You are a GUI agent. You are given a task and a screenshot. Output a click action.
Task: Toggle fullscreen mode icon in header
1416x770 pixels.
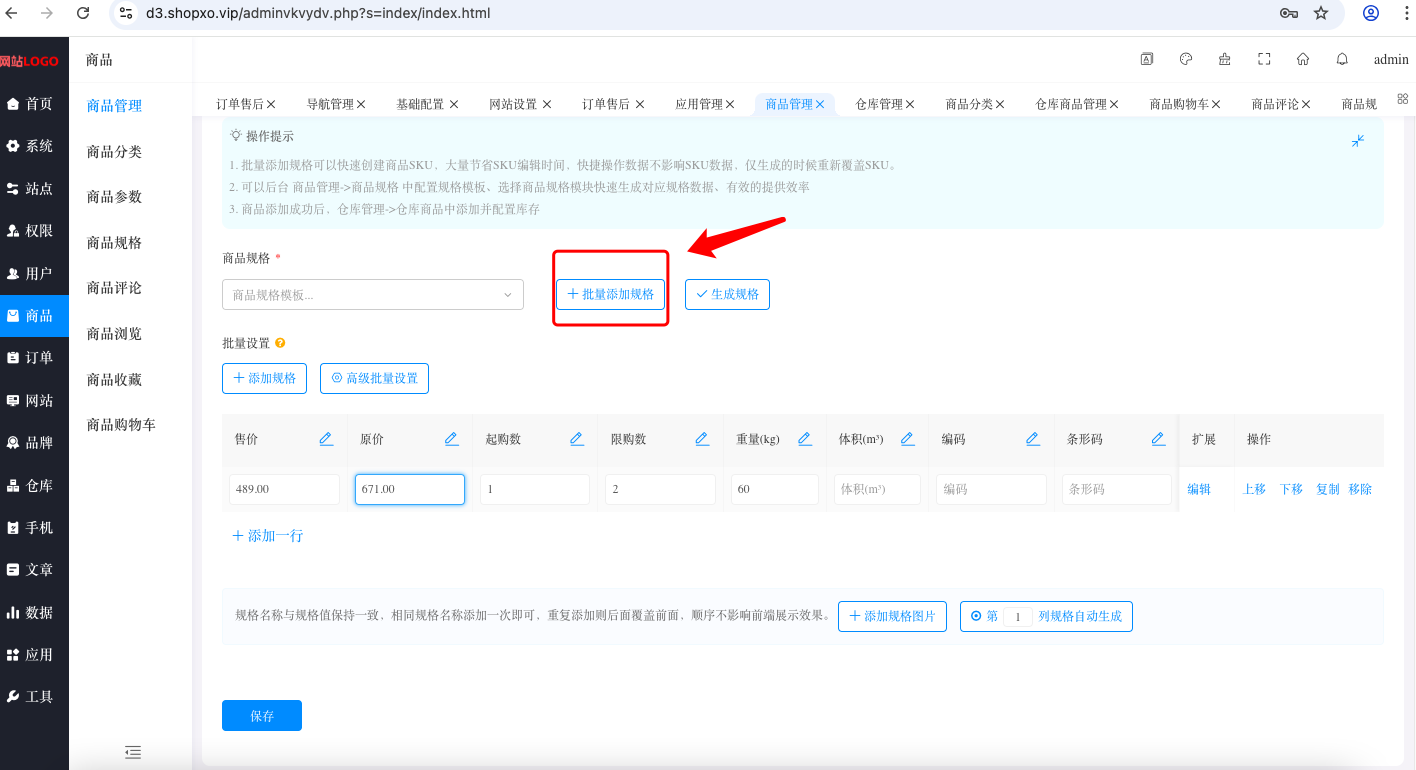[x=1264, y=59]
